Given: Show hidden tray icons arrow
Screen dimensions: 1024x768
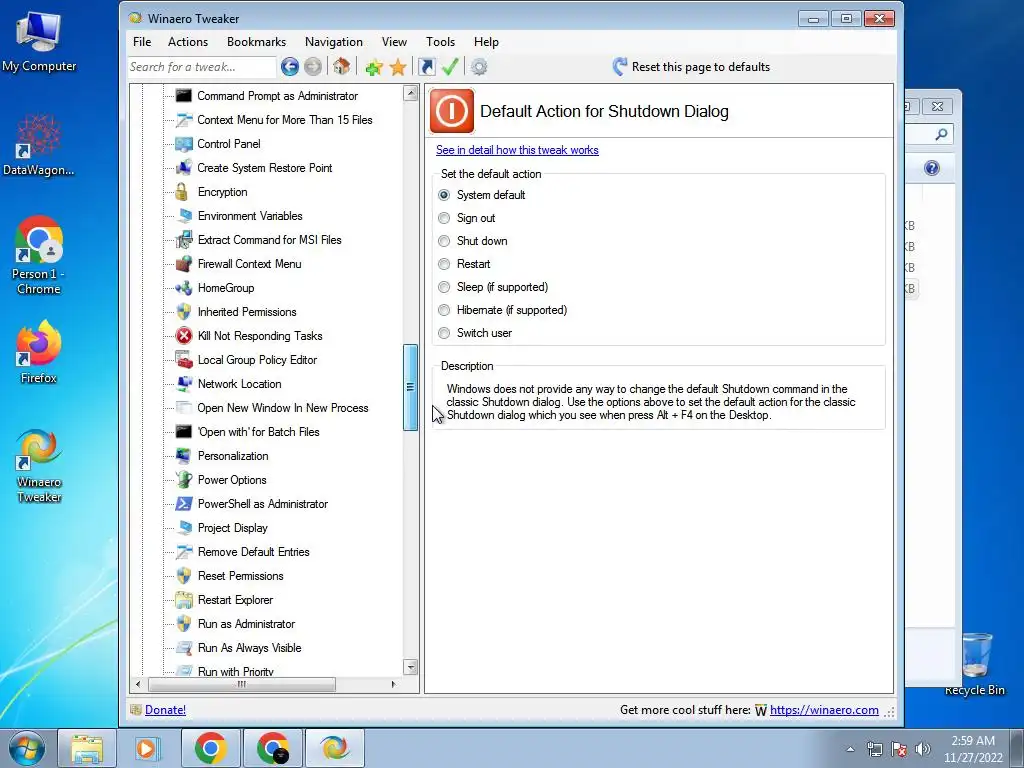Looking at the screenshot, I should coord(850,749).
